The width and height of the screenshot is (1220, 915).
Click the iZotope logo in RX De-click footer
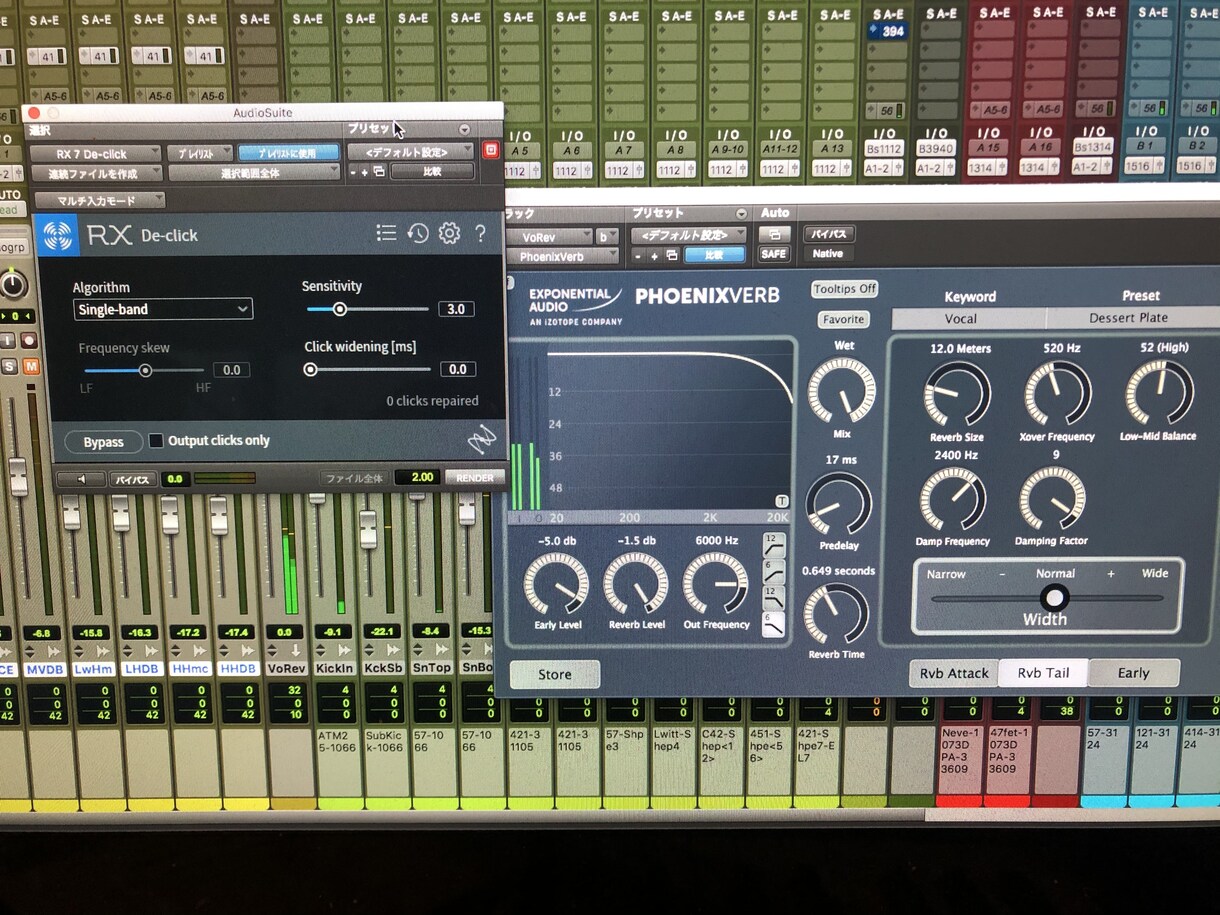pos(481,439)
